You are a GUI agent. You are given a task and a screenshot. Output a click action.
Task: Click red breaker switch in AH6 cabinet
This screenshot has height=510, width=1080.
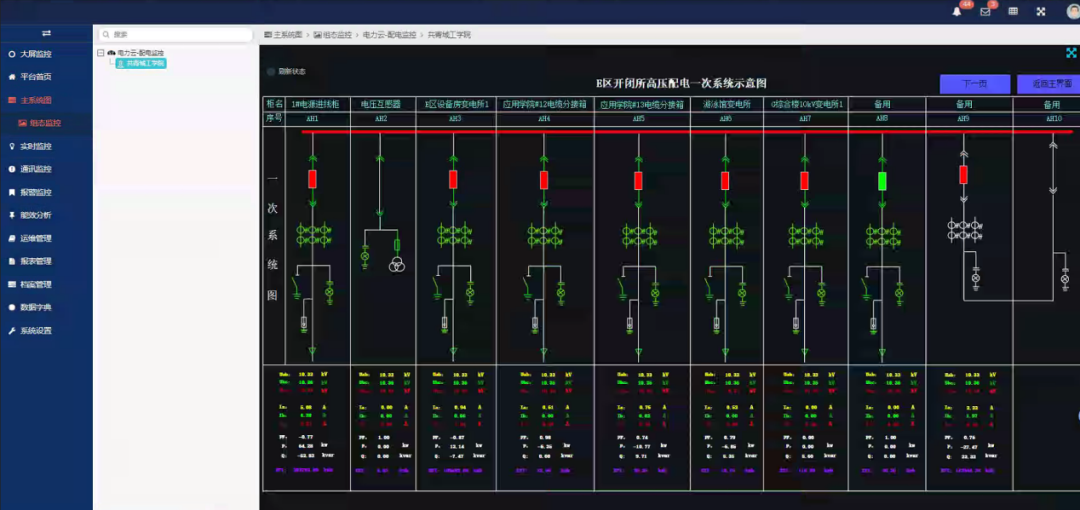click(725, 181)
